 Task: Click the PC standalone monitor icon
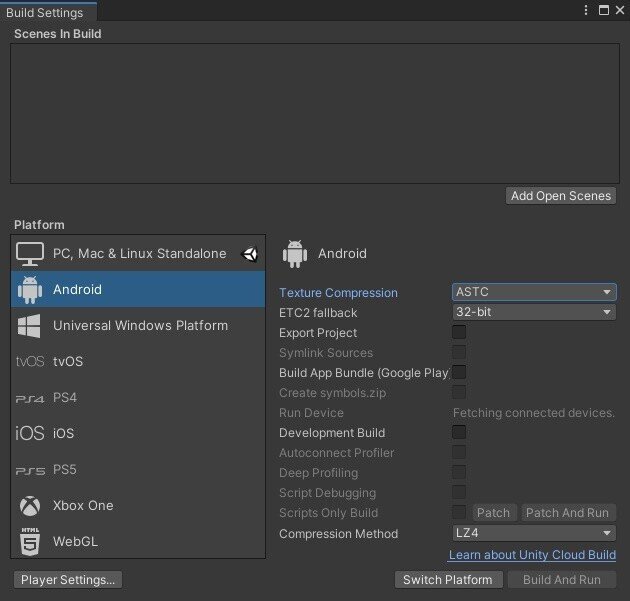tap(30, 254)
